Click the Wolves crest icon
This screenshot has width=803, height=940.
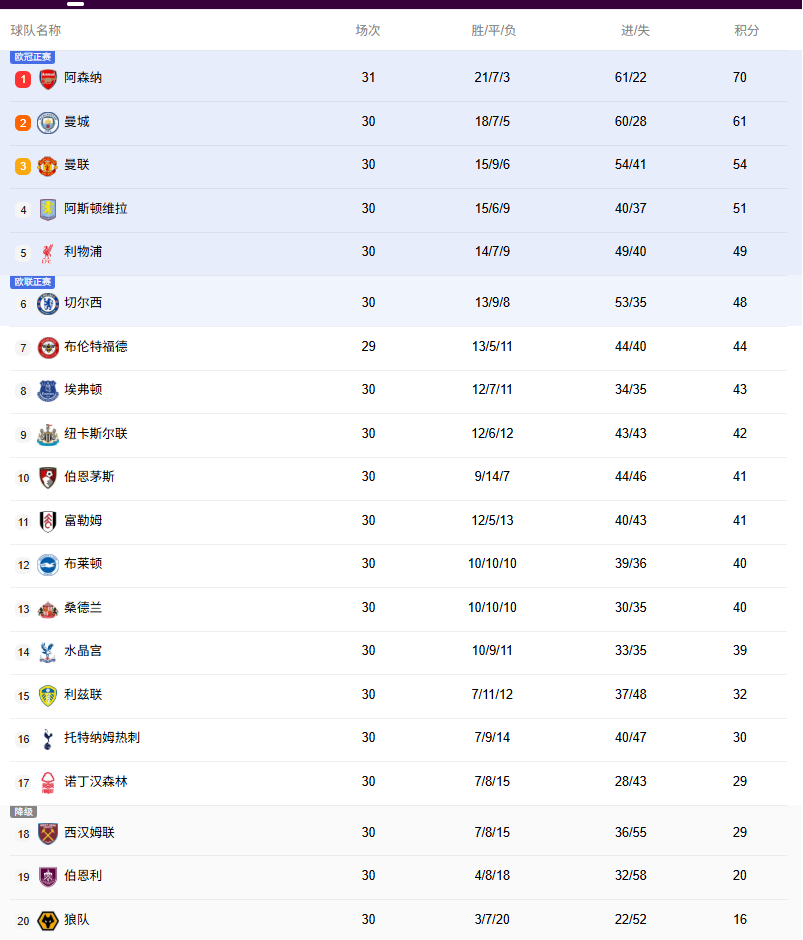point(48,920)
